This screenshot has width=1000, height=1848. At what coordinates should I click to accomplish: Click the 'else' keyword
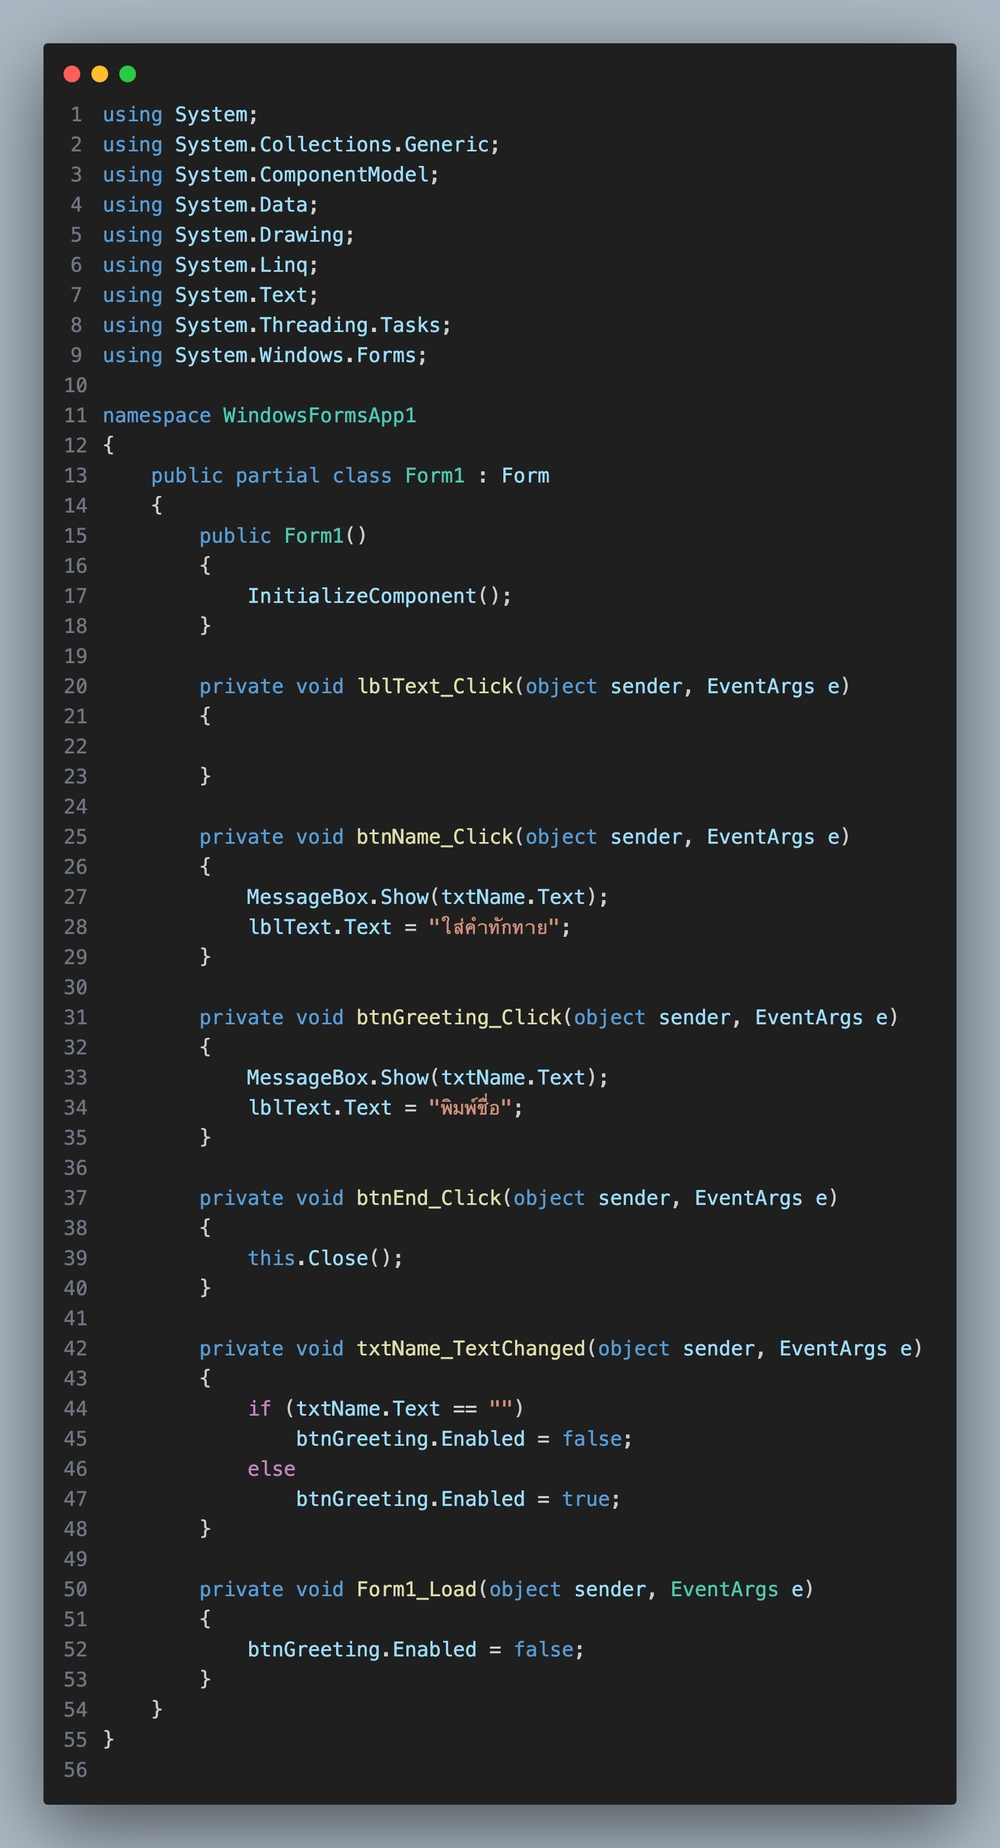271,1469
